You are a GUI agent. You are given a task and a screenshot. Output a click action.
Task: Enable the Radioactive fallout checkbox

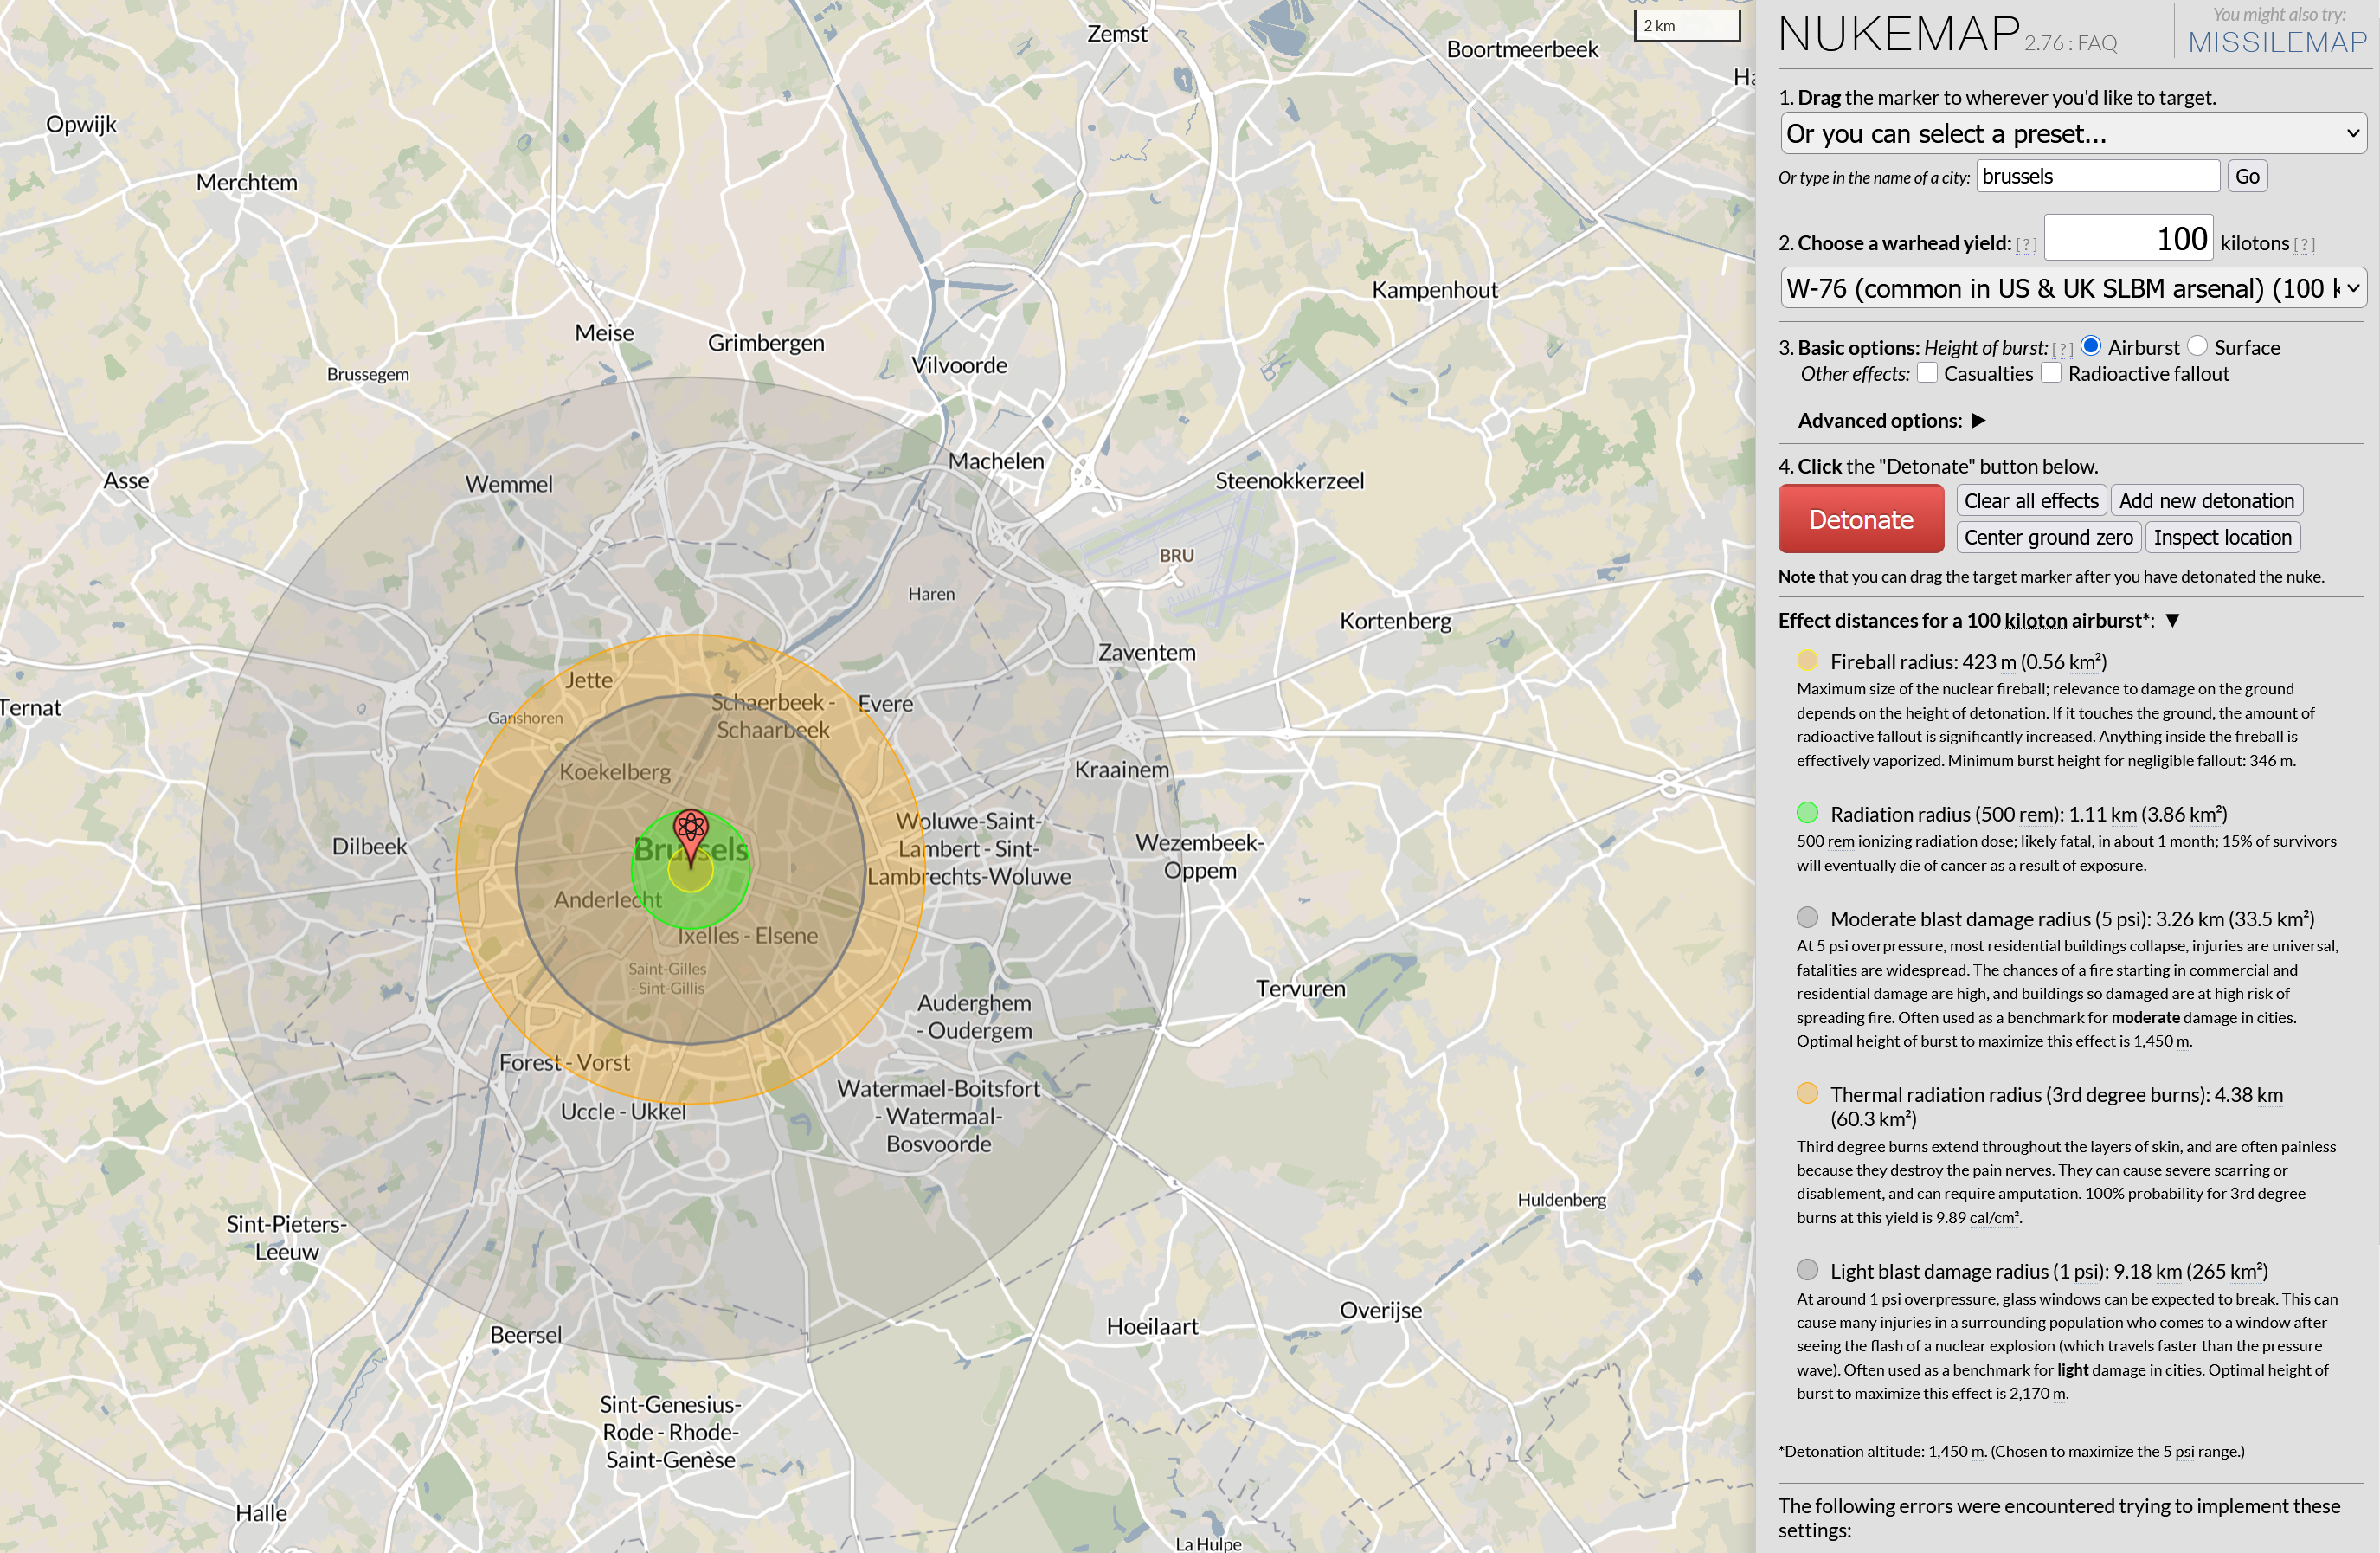pos(2051,373)
